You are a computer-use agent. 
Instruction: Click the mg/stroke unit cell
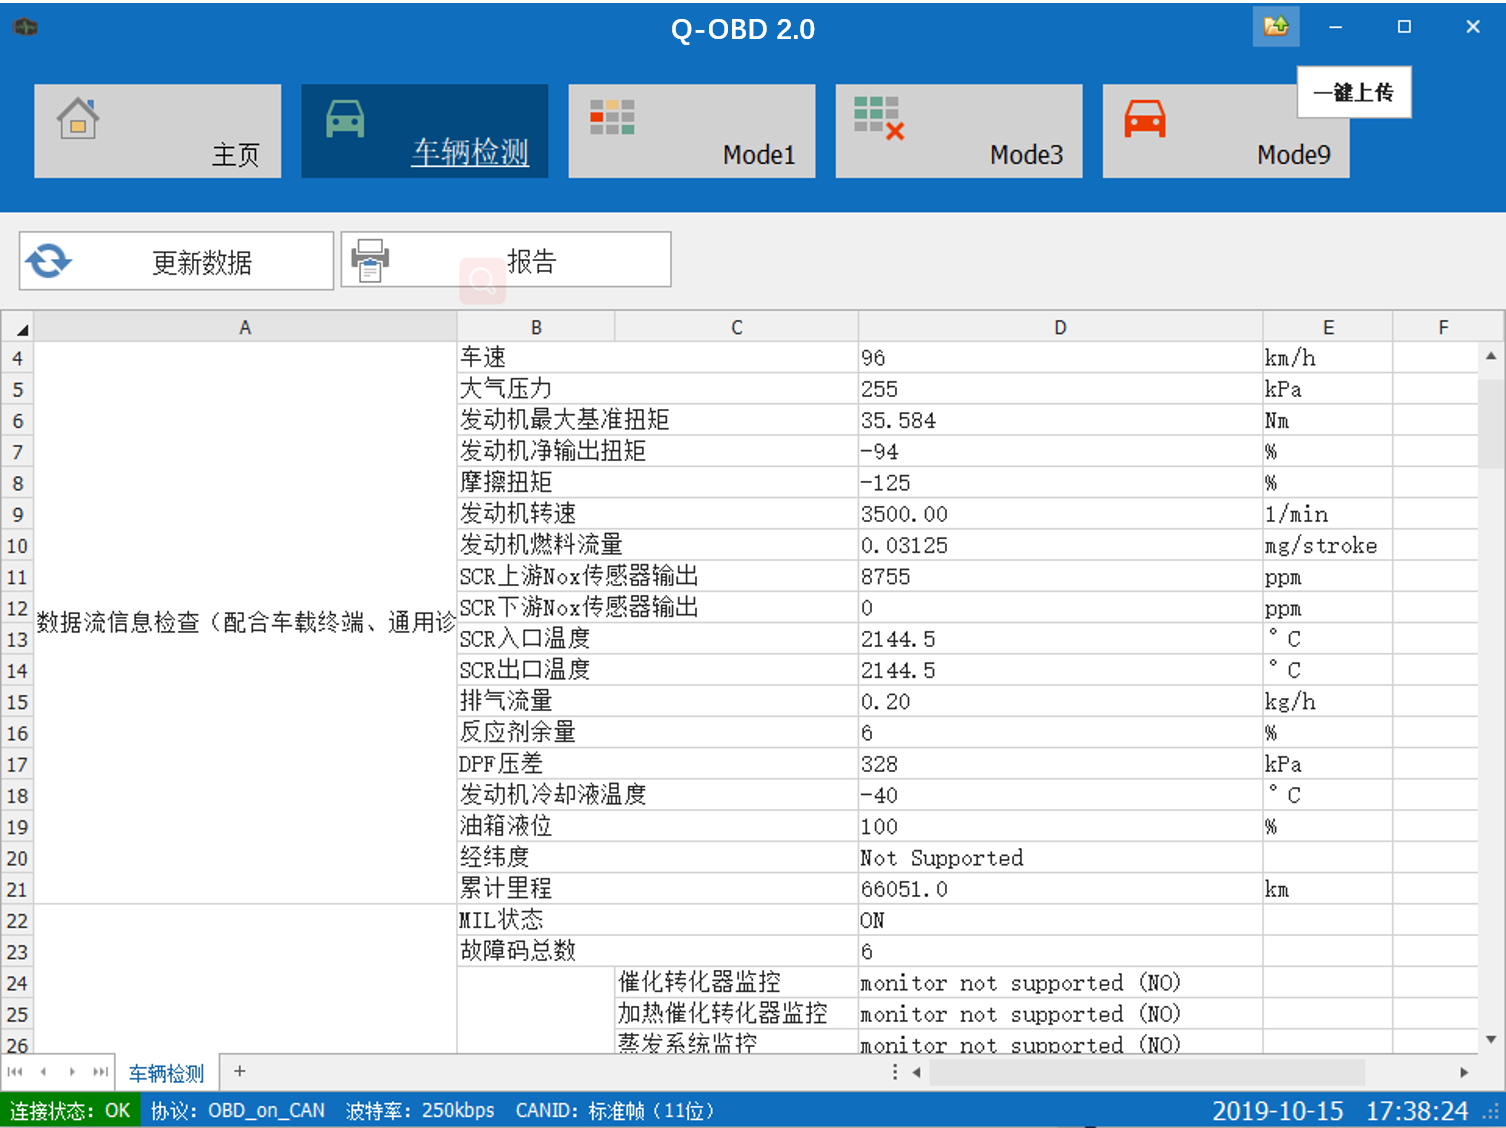tap(1328, 545)
